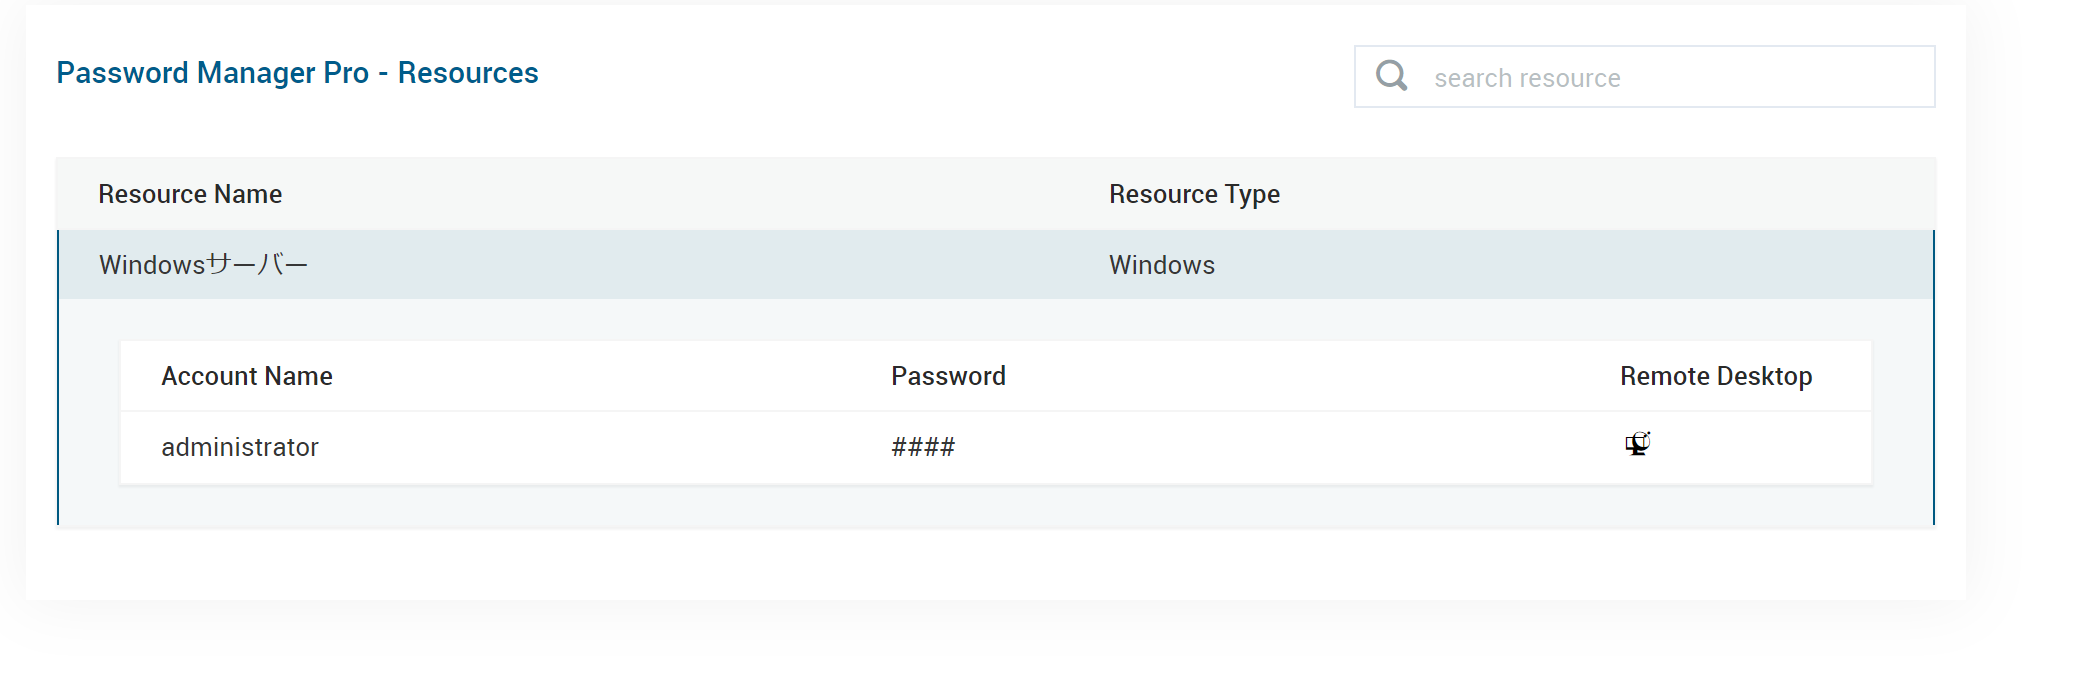Viewport: 2078px width, 675px height.
Task: Launch remote desktop for administrator account
Action: (1637, 444)
